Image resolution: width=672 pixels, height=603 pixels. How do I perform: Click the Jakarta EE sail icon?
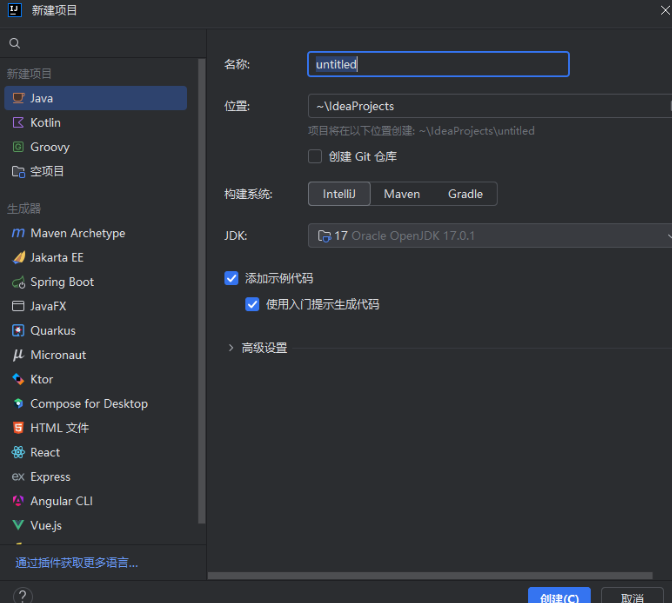click(x=18, y=258)
